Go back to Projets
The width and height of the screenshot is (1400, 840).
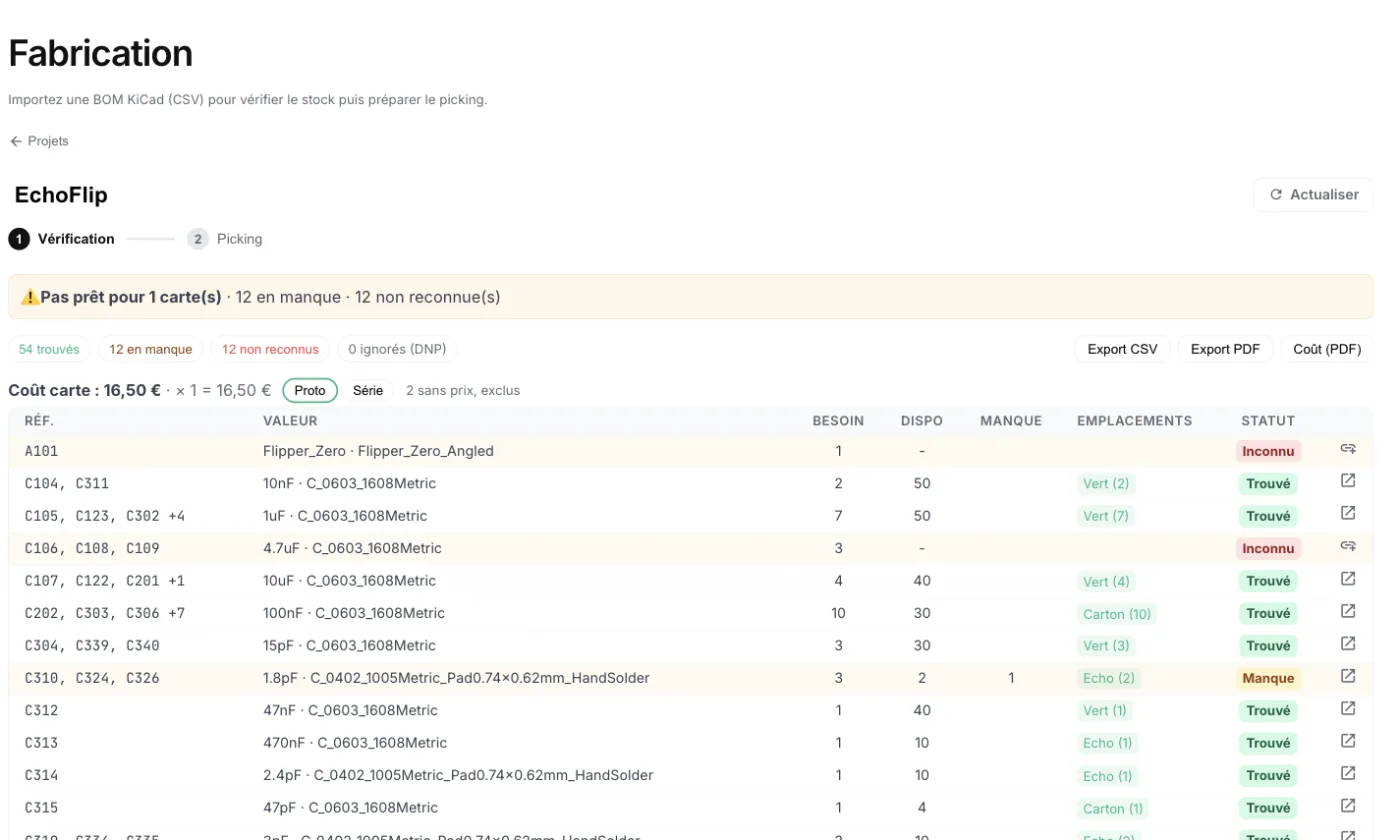tap(39, 141)
